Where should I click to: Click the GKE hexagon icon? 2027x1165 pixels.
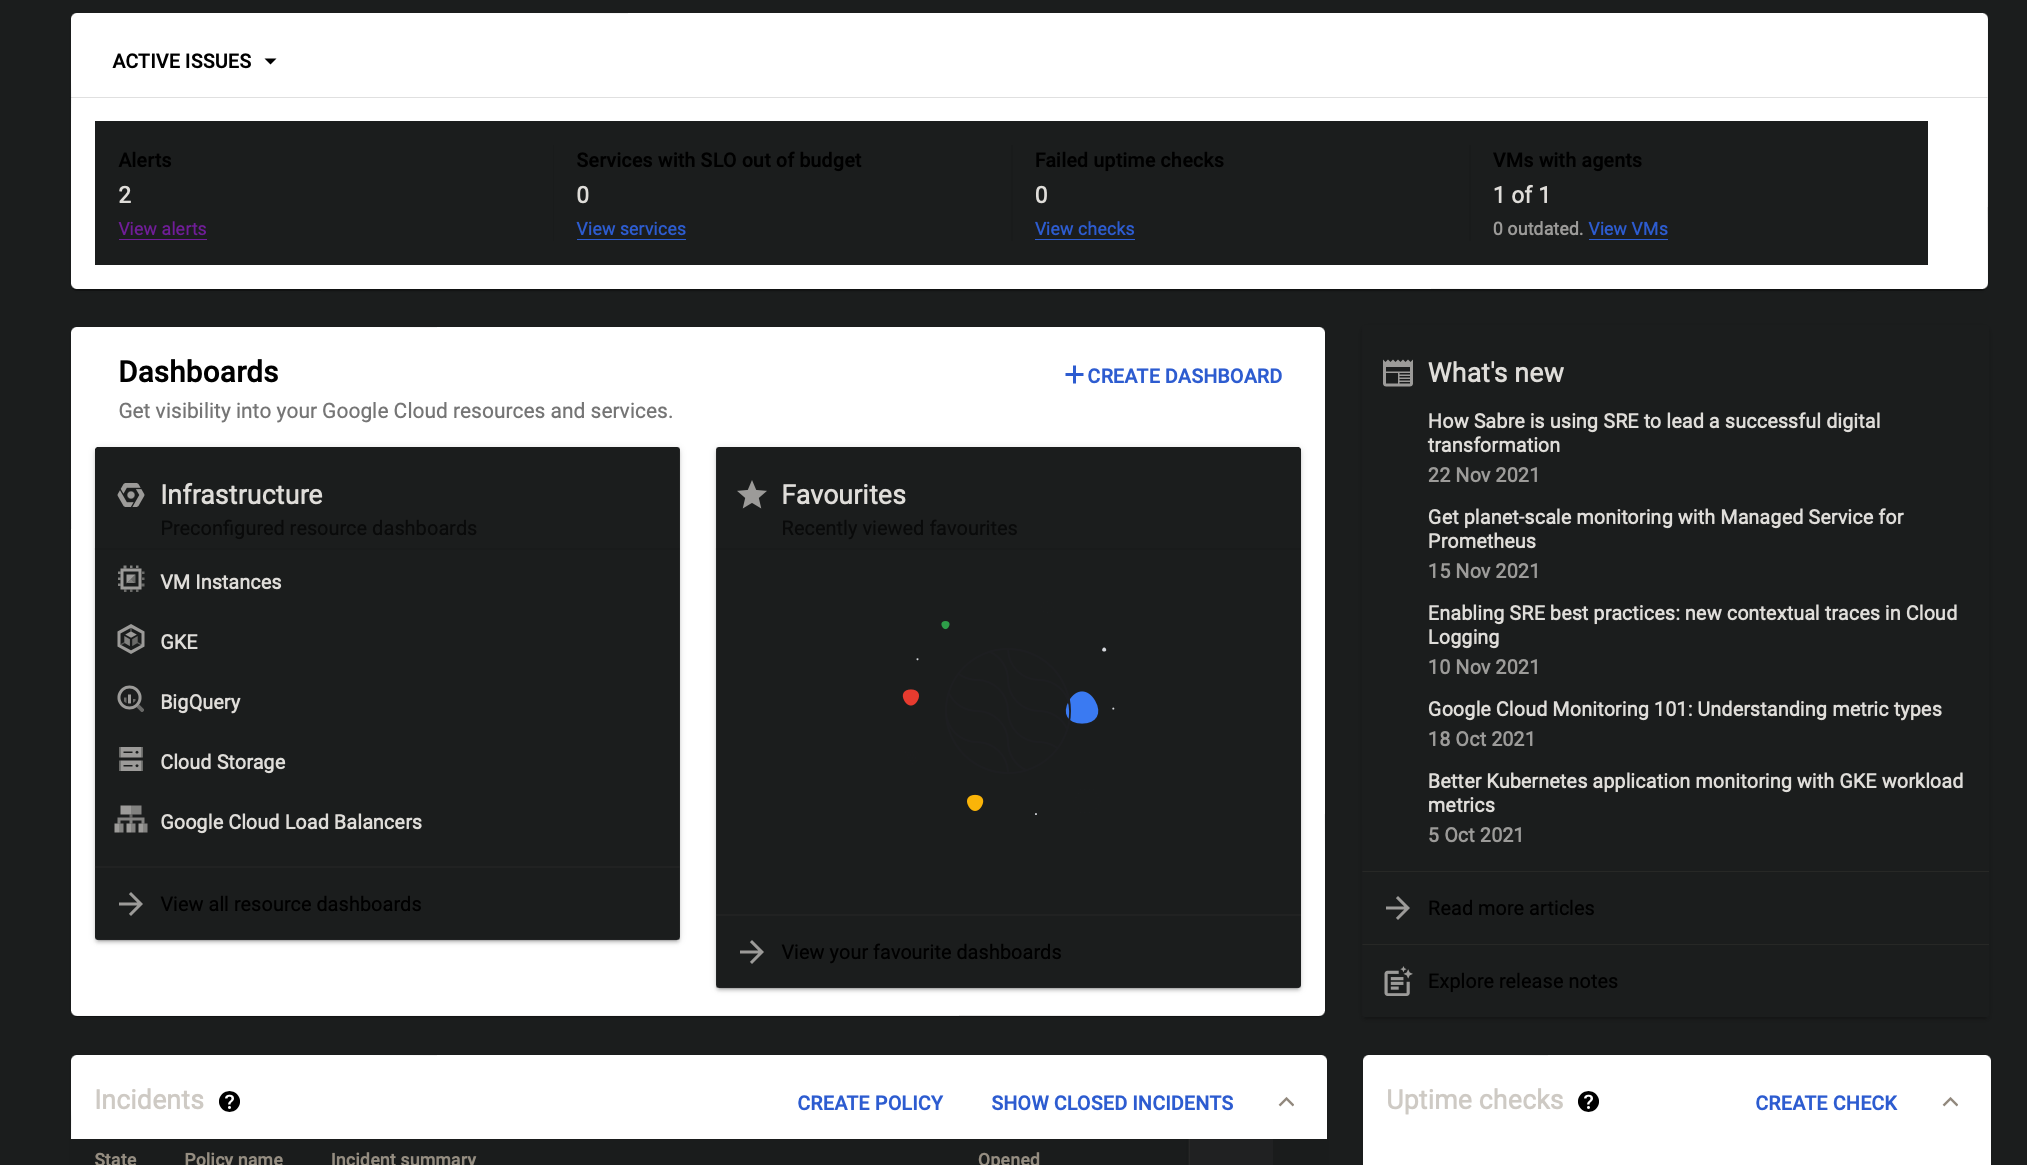click(x=131, y=640)
